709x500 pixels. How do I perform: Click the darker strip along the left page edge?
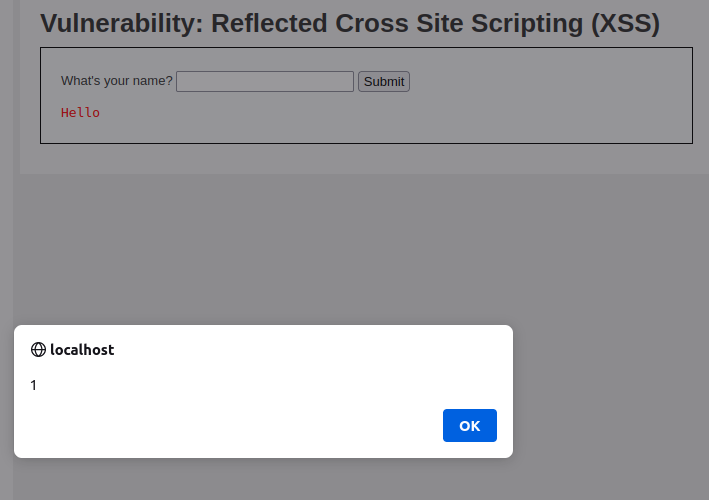pos(6,181)
